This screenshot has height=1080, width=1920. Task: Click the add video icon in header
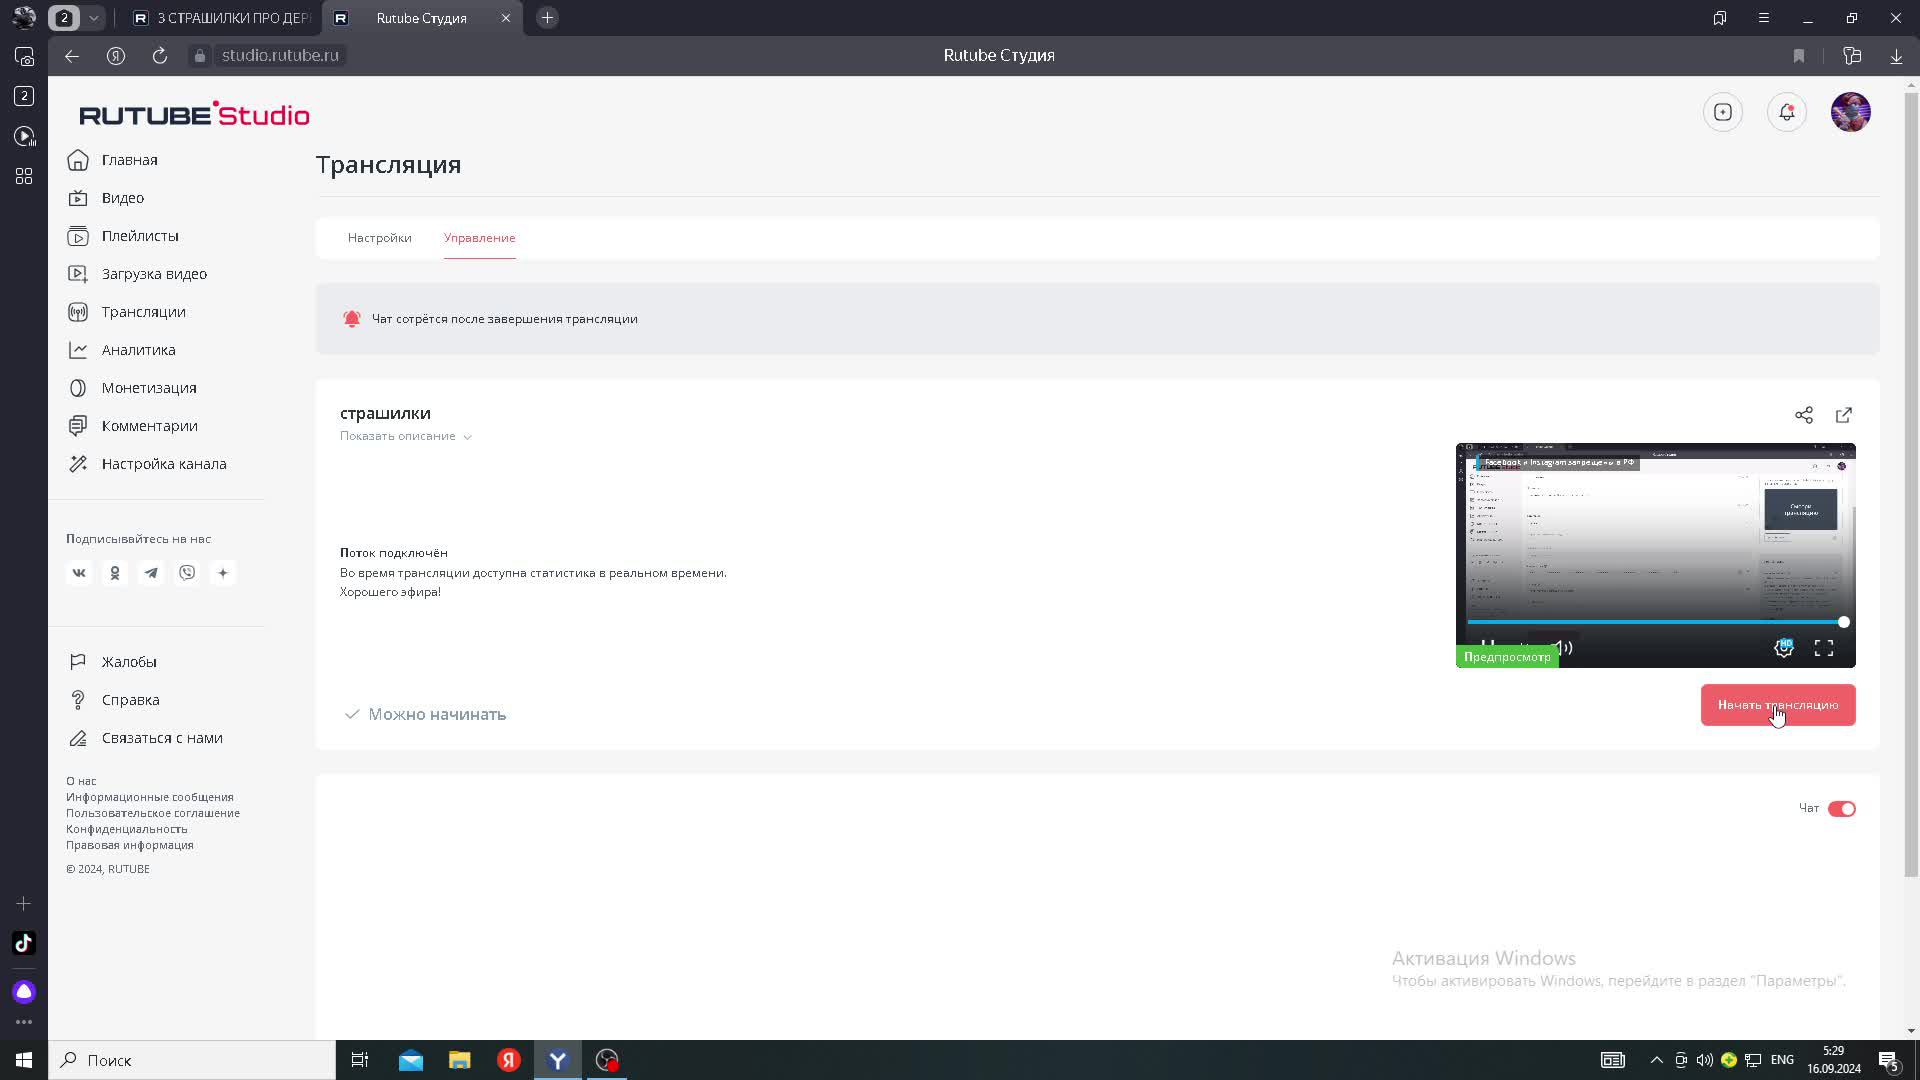click(1722, 112)
